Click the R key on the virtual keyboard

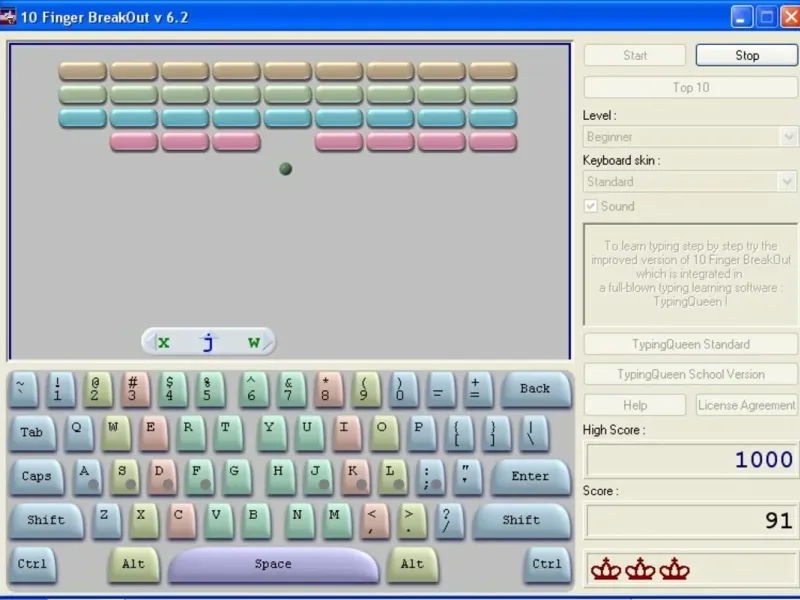191,434
